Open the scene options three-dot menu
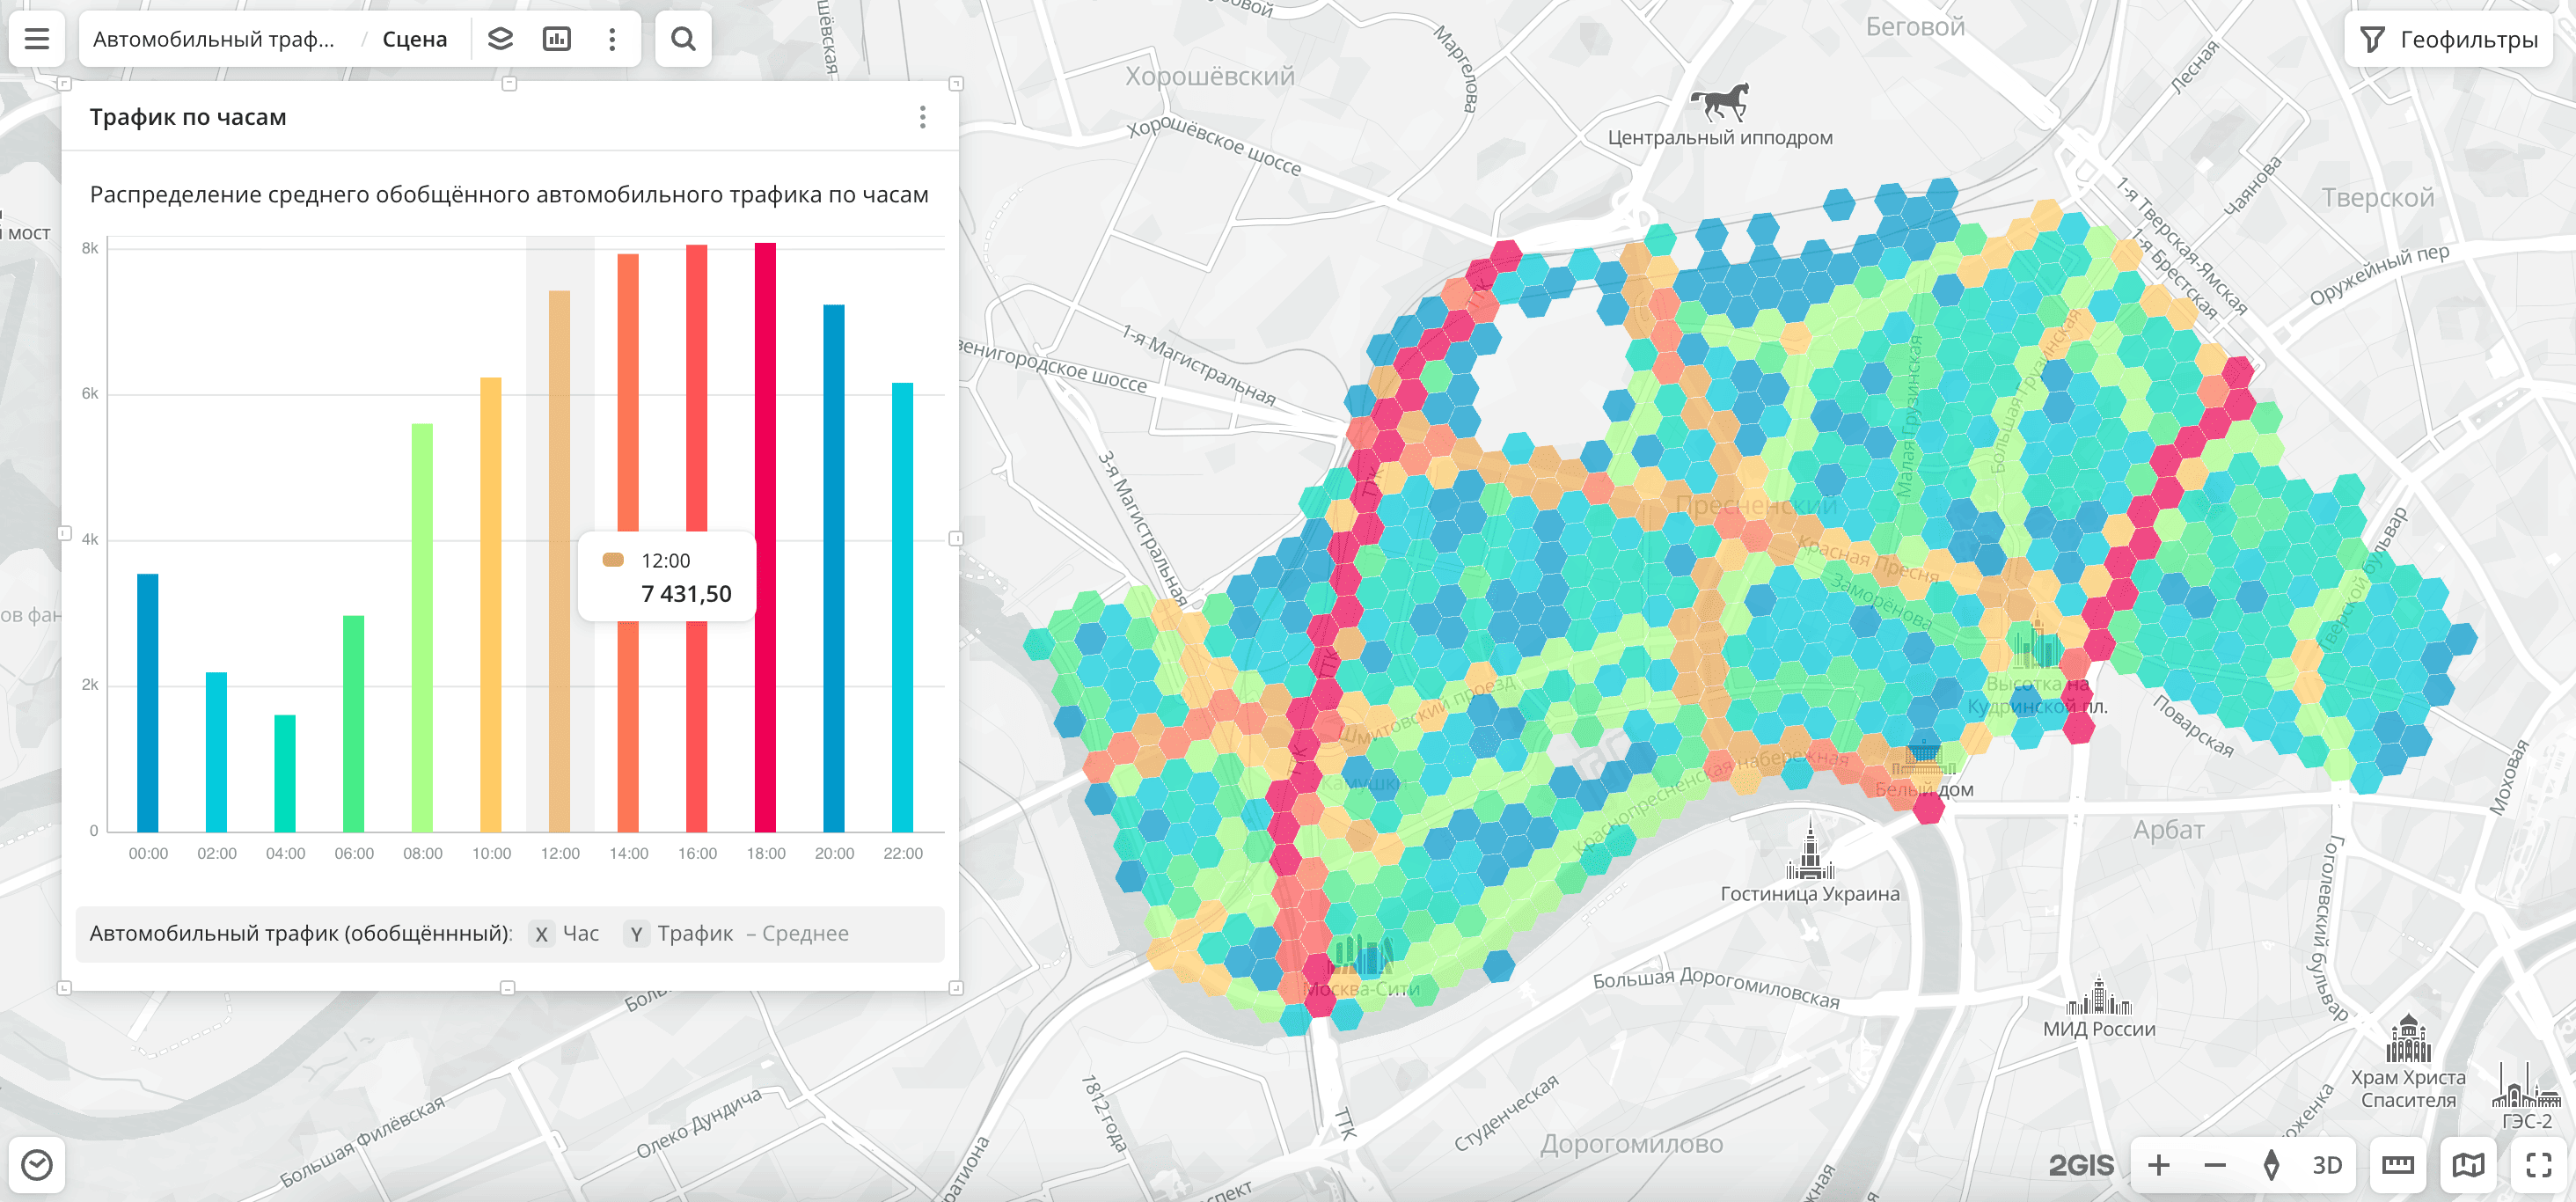This screenshot has height=1202, width=2576. pyautogui.click(x=612, y=39)
